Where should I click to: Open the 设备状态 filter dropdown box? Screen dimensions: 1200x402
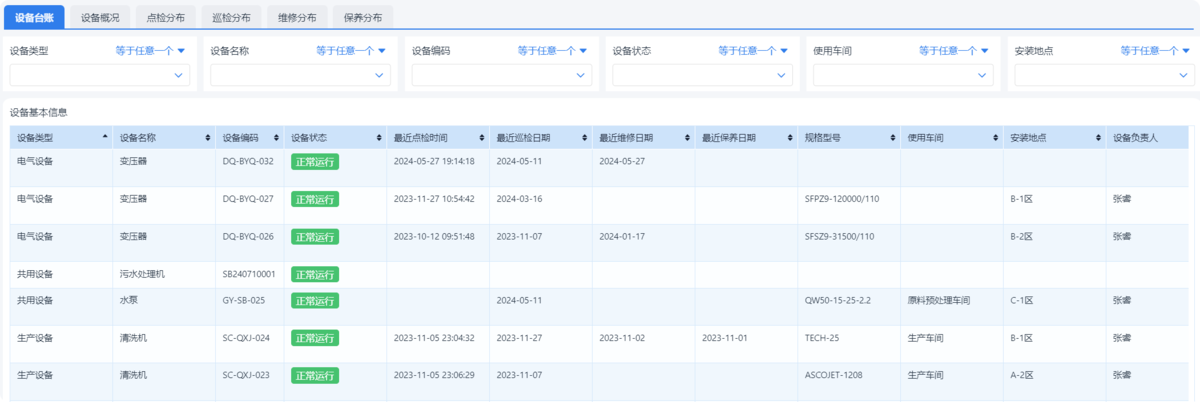[702, 75]
